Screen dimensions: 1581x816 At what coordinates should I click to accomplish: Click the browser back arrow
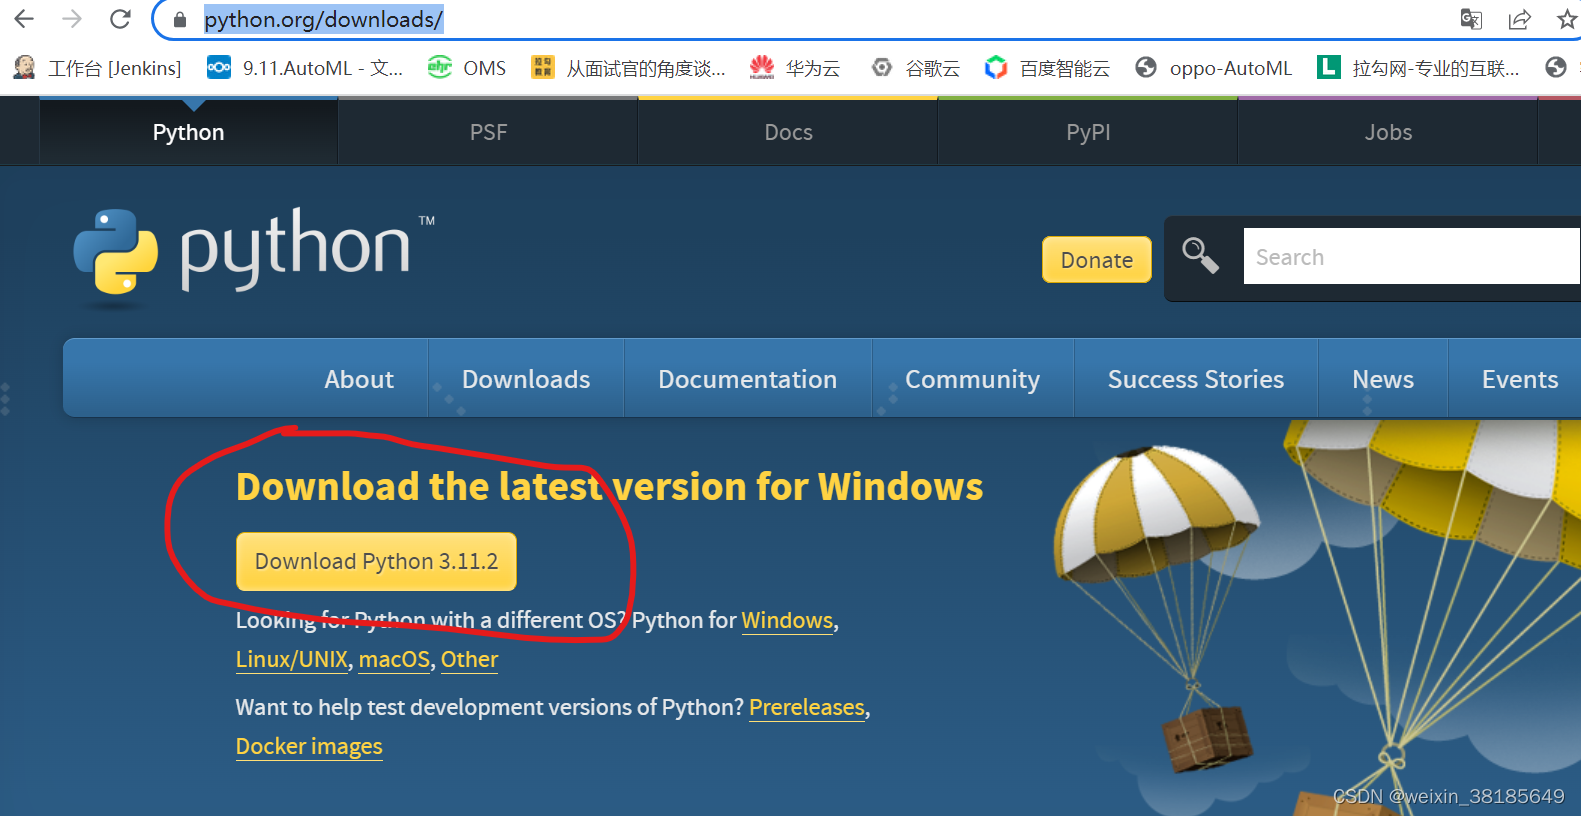(24, 19)
